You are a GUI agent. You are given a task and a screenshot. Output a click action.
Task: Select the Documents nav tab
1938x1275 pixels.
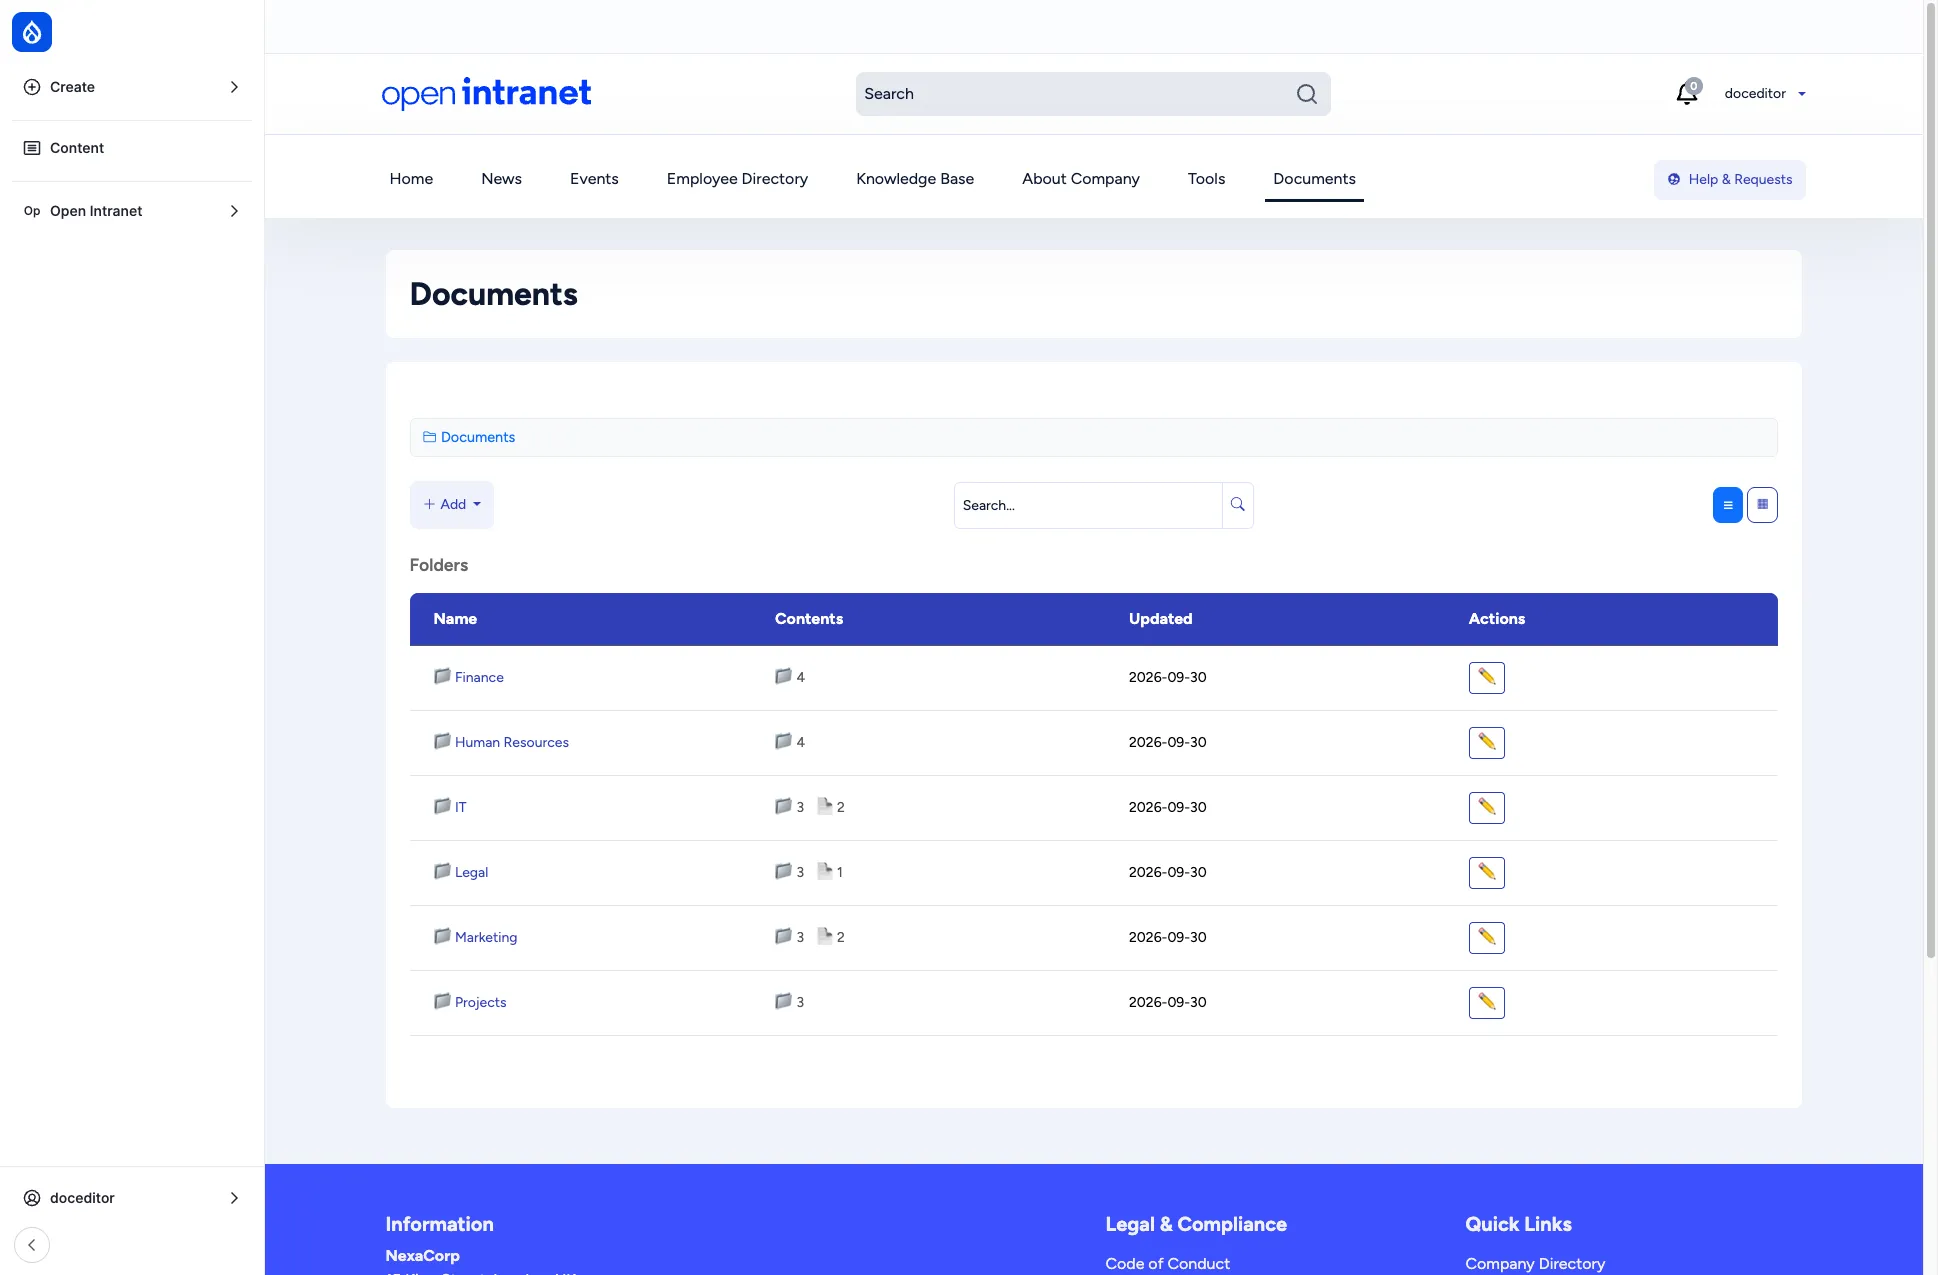tap(1314, 179)
